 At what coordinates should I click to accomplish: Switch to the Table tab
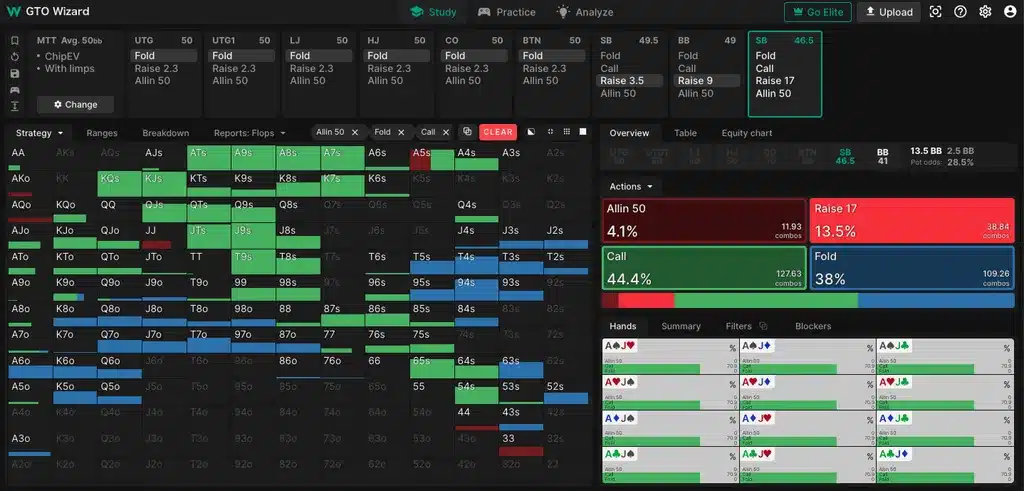685,133
